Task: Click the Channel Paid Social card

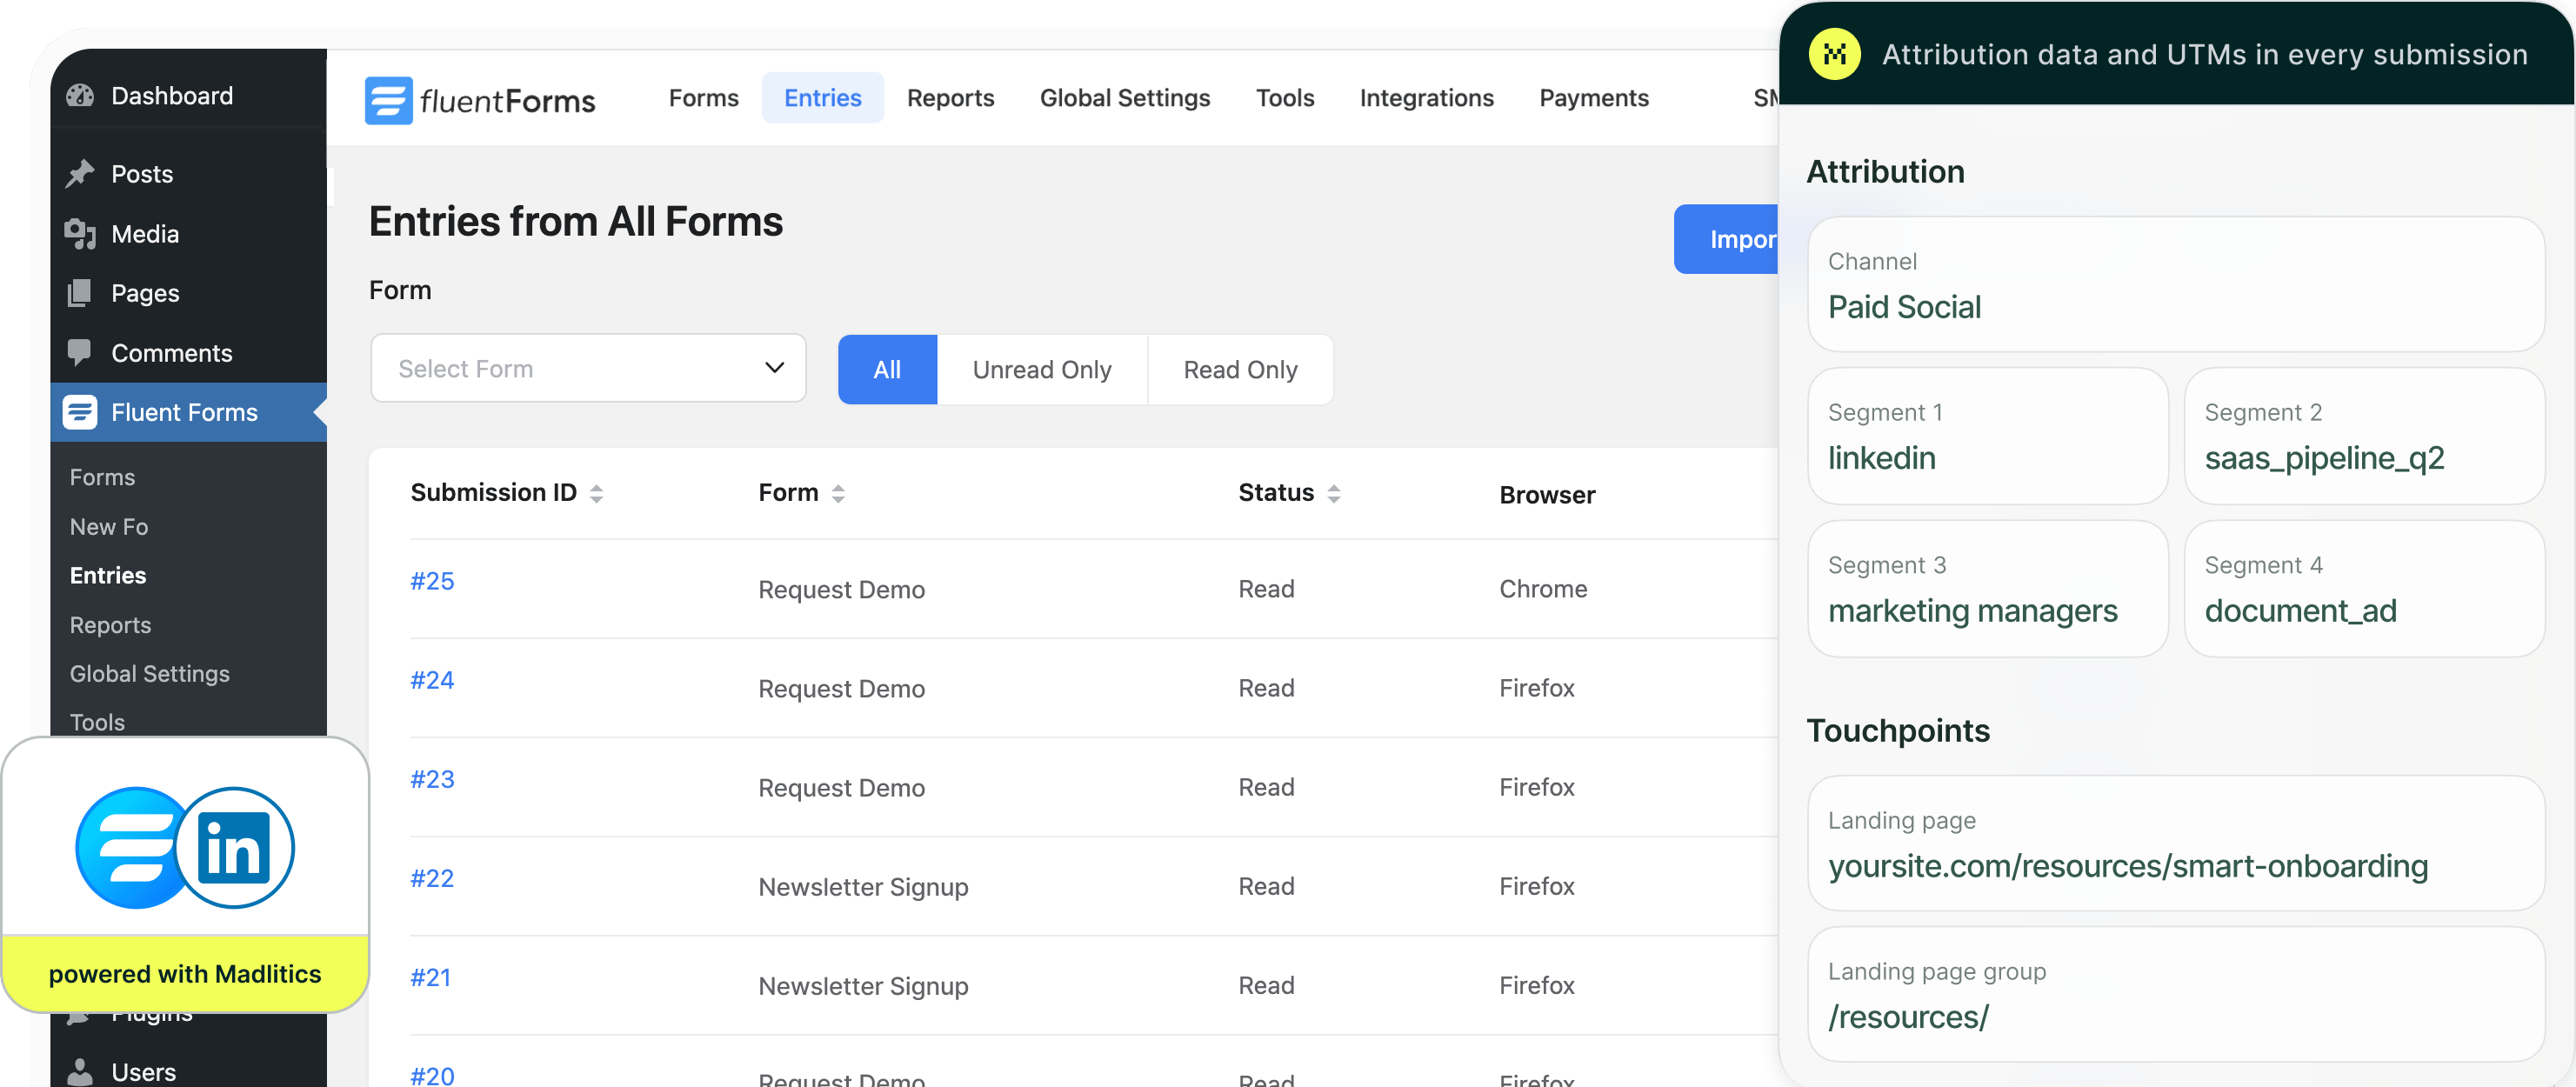Action: click(x=2175, y=285)
